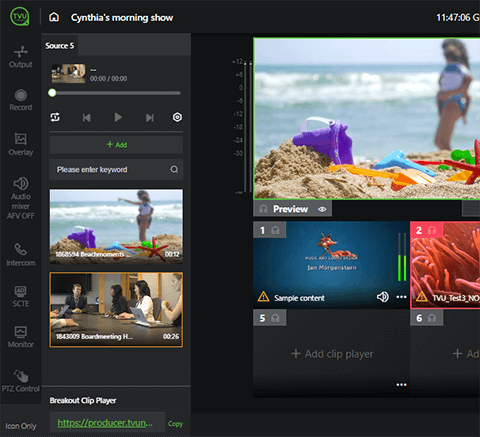Copy the Breakout Clip Player link

tap(175, 424)
